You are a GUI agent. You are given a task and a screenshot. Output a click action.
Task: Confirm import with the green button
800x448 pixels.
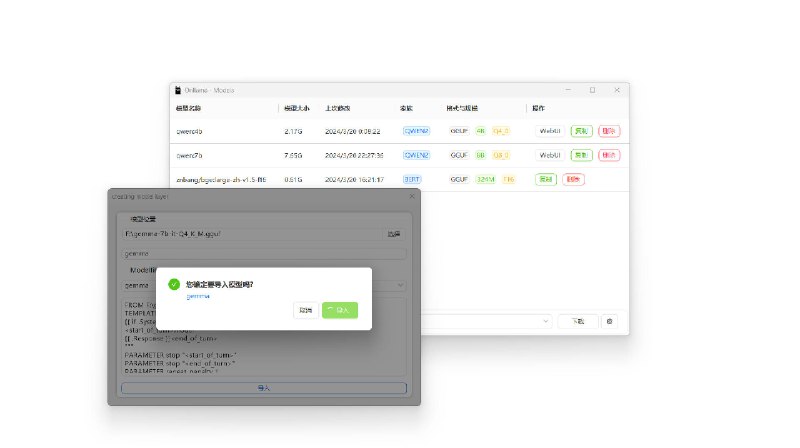339,311
